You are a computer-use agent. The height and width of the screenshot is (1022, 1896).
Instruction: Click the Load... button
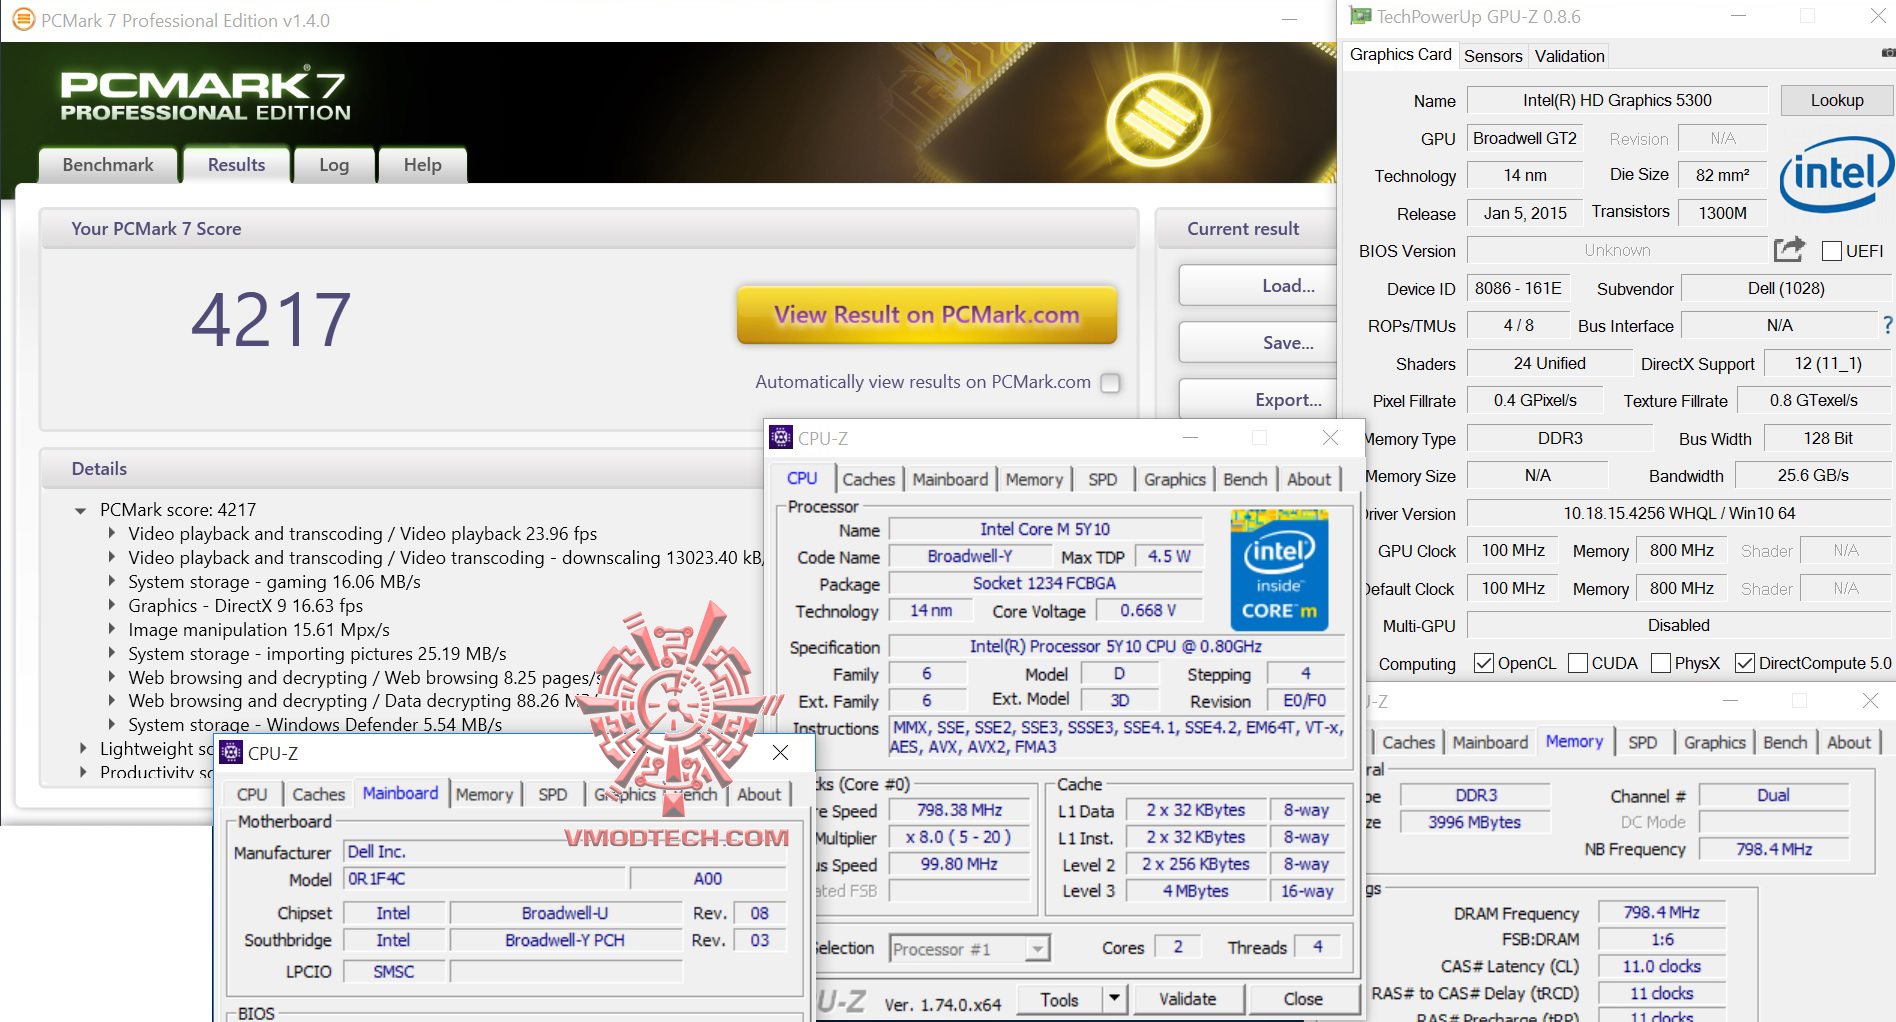1258,286
